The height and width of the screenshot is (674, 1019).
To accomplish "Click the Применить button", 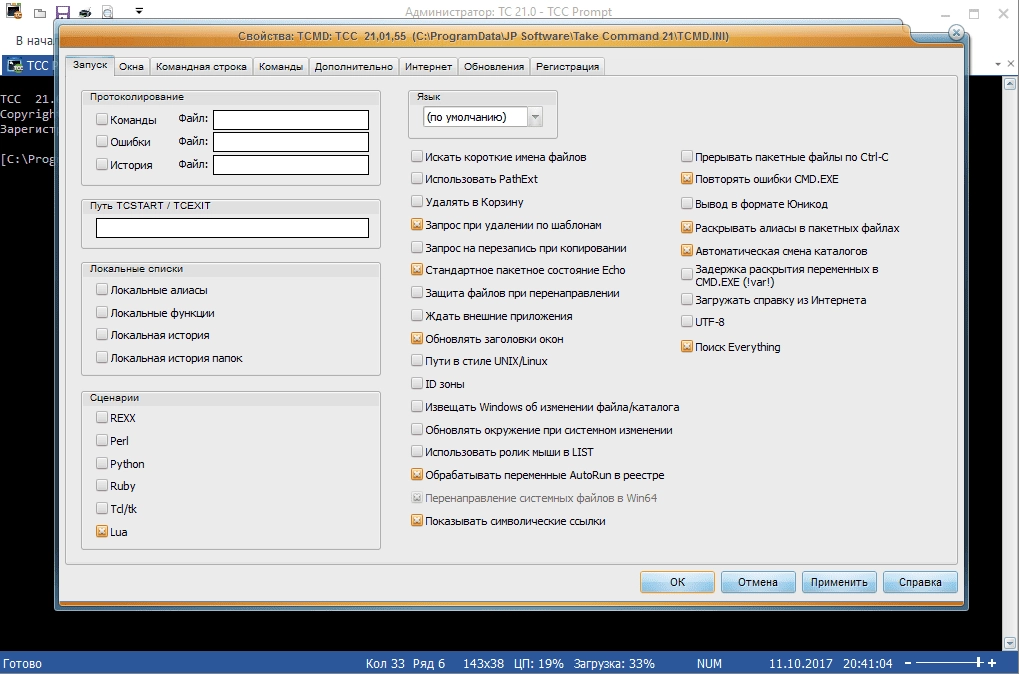I will click(839, 582).
